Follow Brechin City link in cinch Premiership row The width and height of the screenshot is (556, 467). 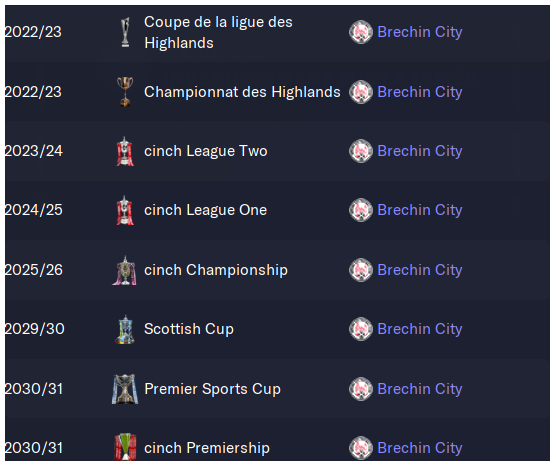coord(420,448)
